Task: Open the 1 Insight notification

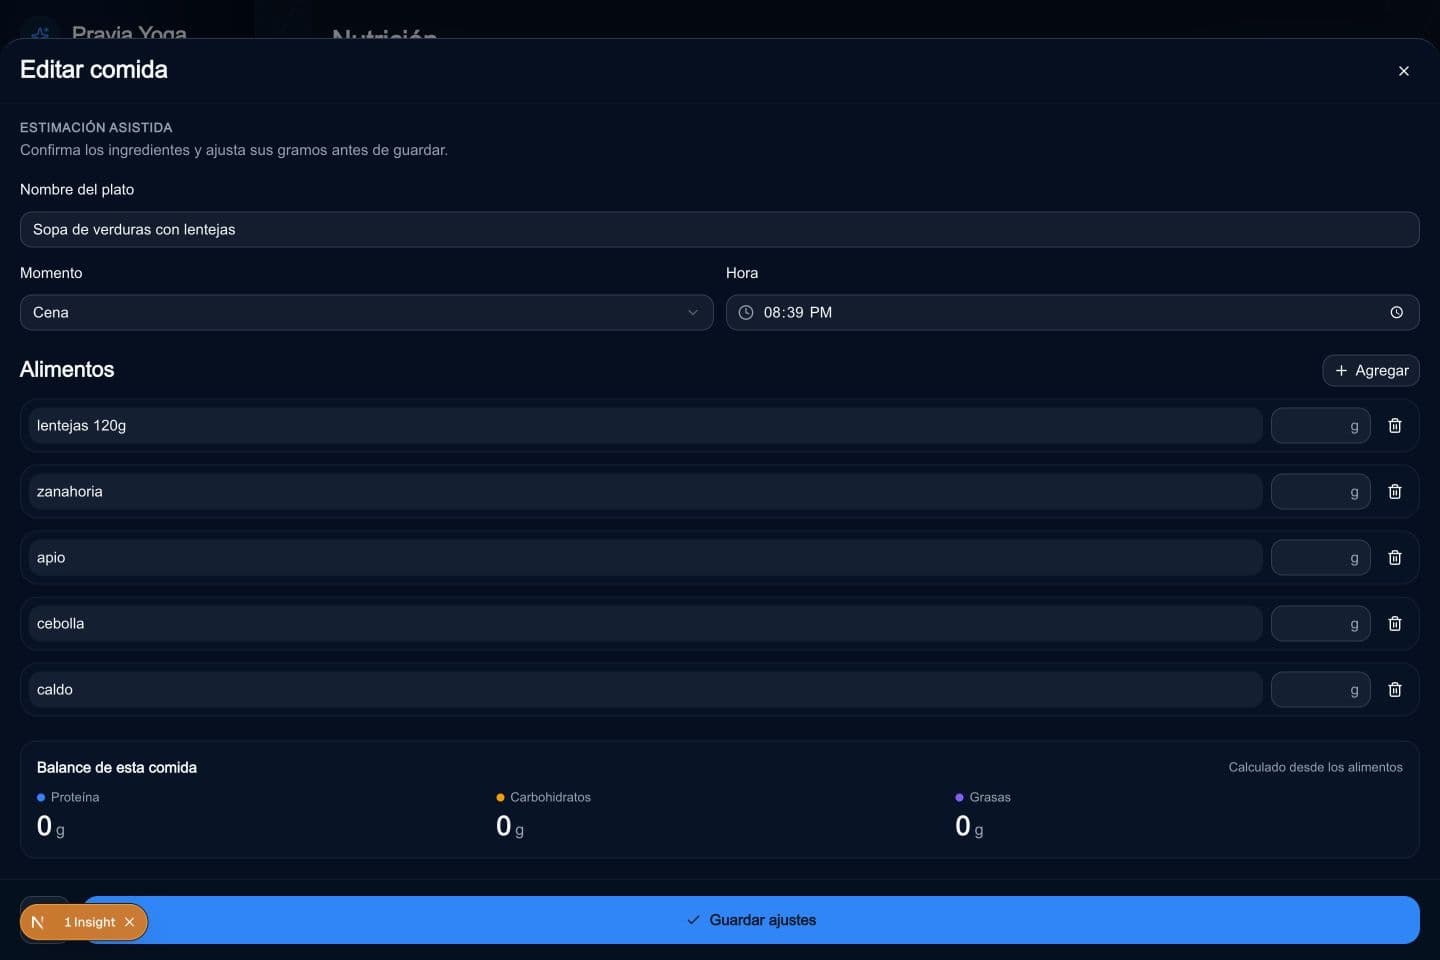Action: (x=90, y=922)
